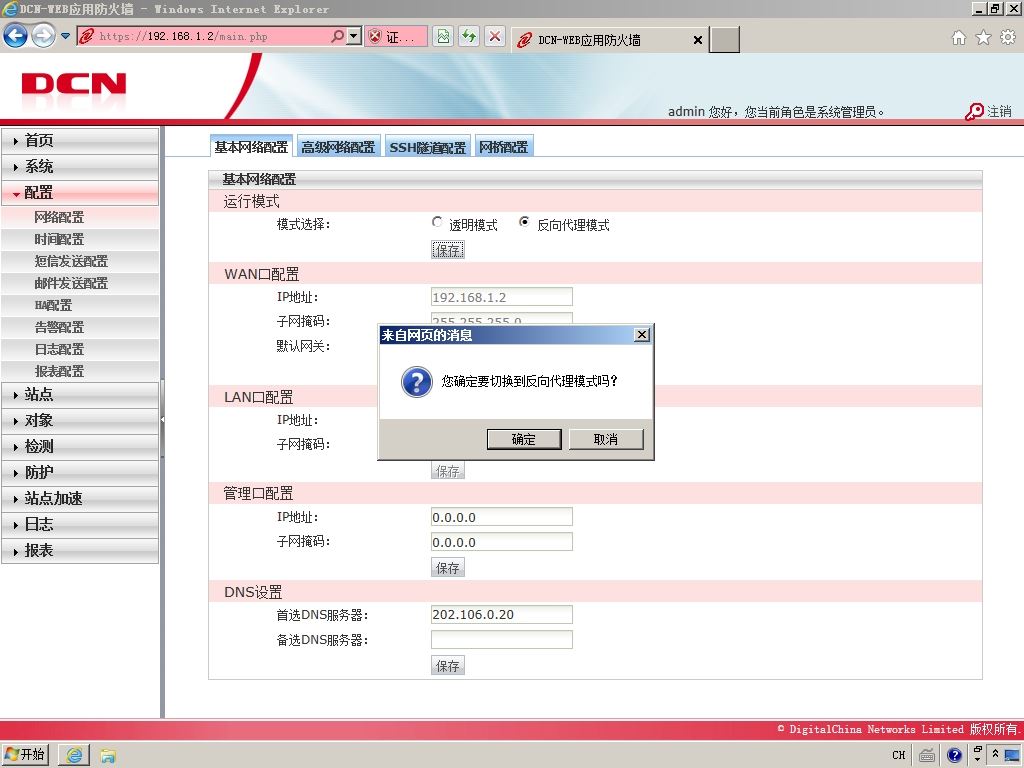The height and width of the screenshot is (768, 1024).
Task: Switch to the 网桥配置 tab
Action: (504, 147)
